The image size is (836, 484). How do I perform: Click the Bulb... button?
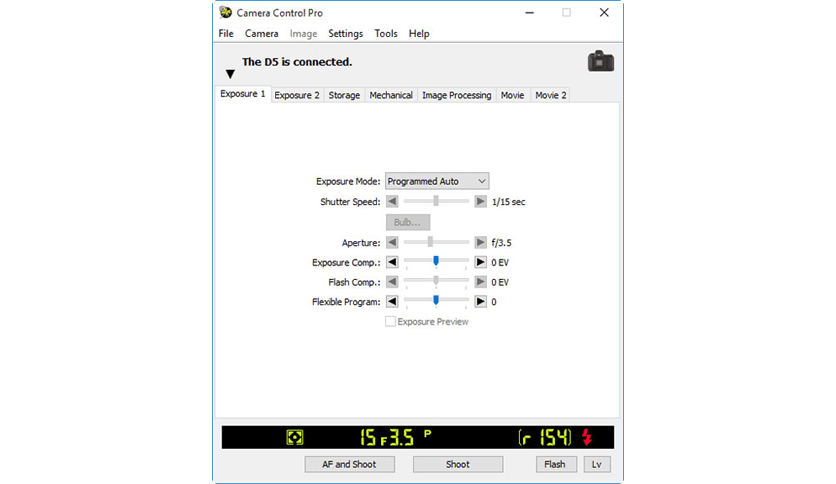point(407,222)
